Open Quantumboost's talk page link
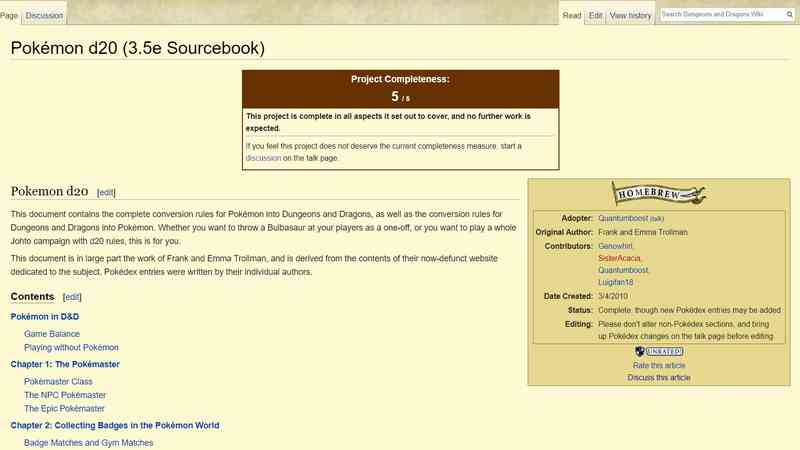Screen dimensions: 800x450 (x=657, y=218)
